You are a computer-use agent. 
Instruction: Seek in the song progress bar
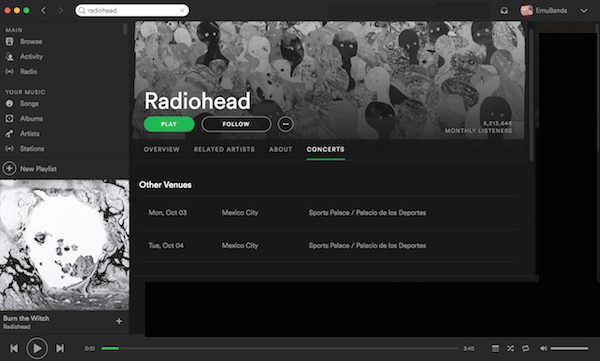(280, 348)
